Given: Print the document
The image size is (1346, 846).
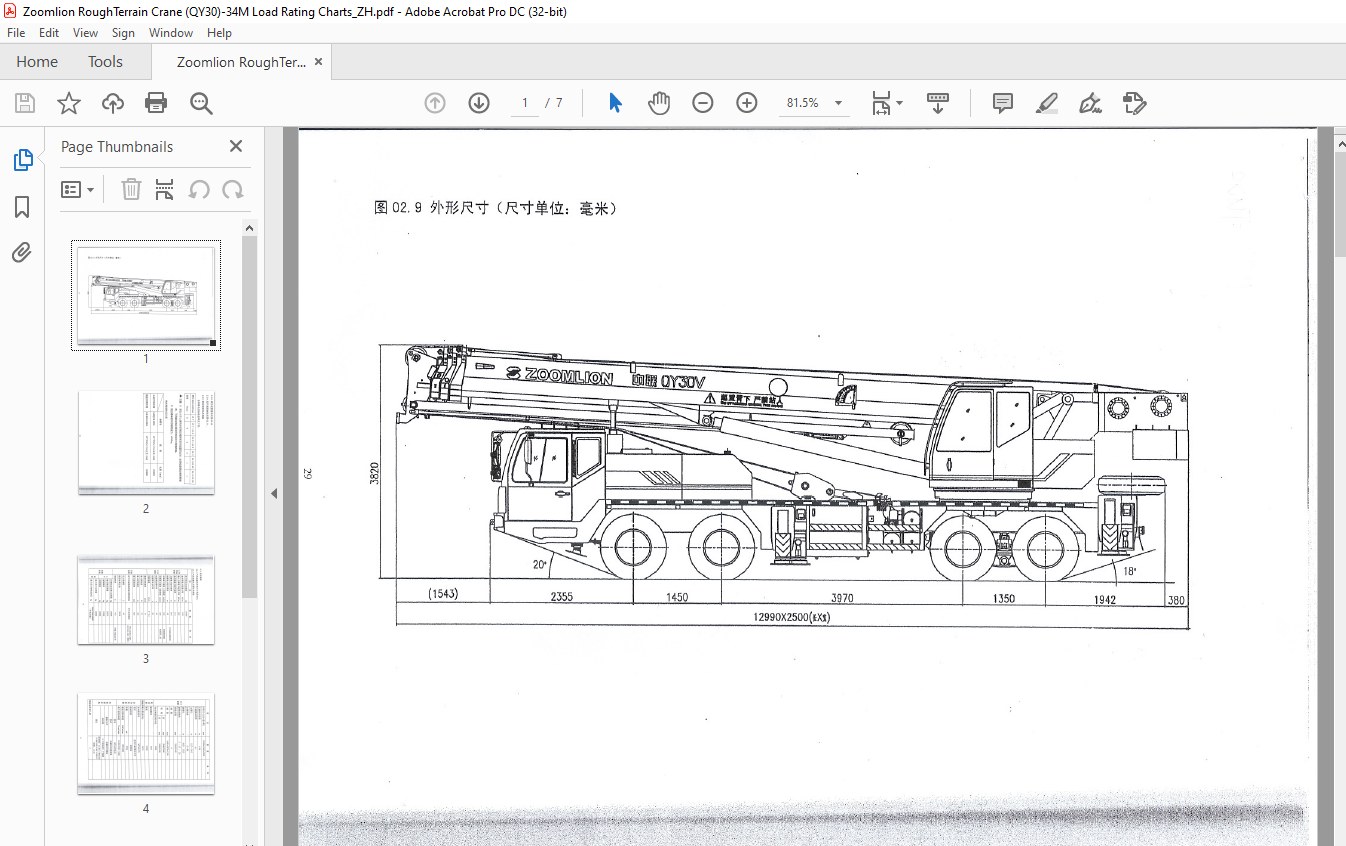Looking at the screenshot, I should coord(156,103).
